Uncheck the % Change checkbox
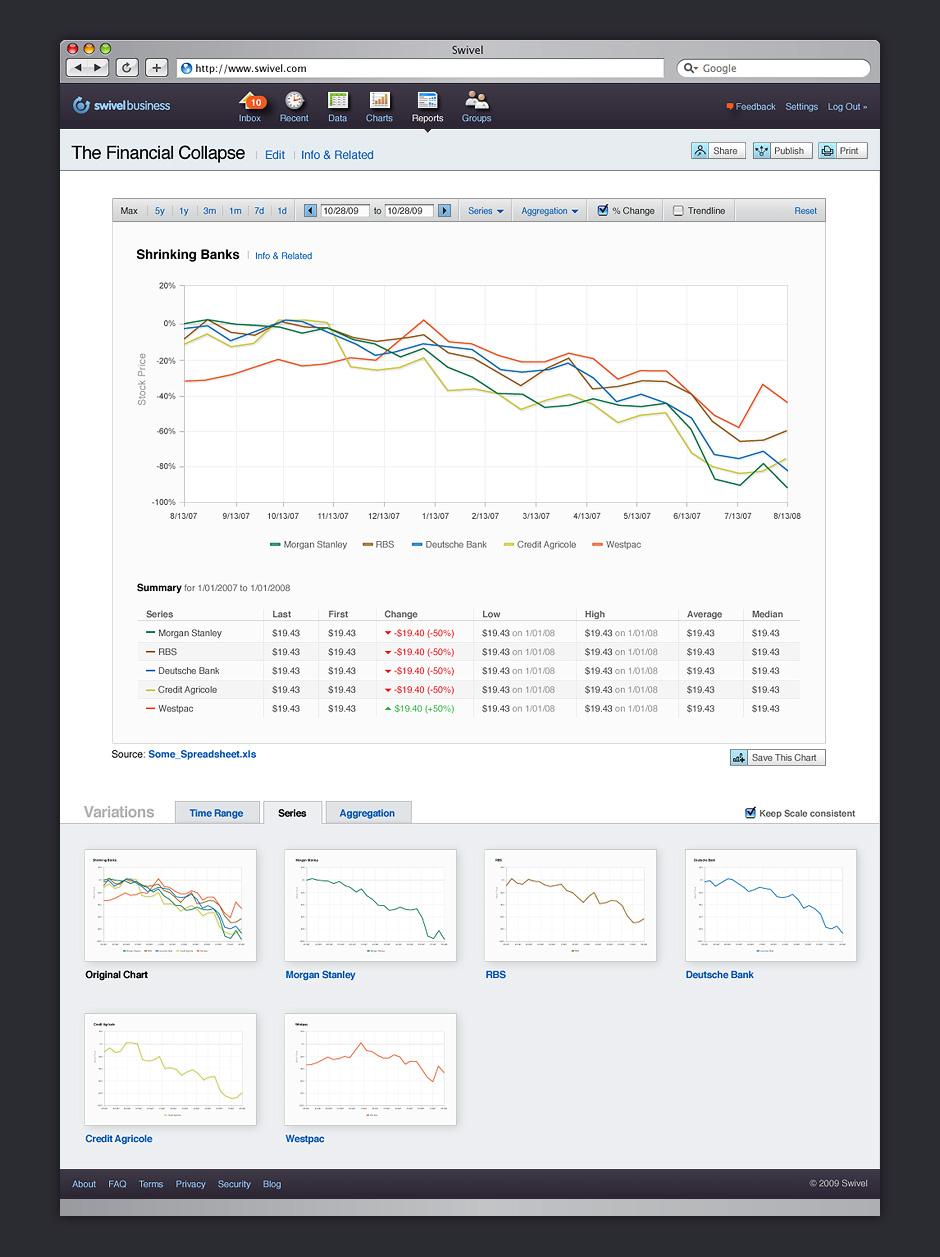940x1257 pixels. tap(603, 211)
